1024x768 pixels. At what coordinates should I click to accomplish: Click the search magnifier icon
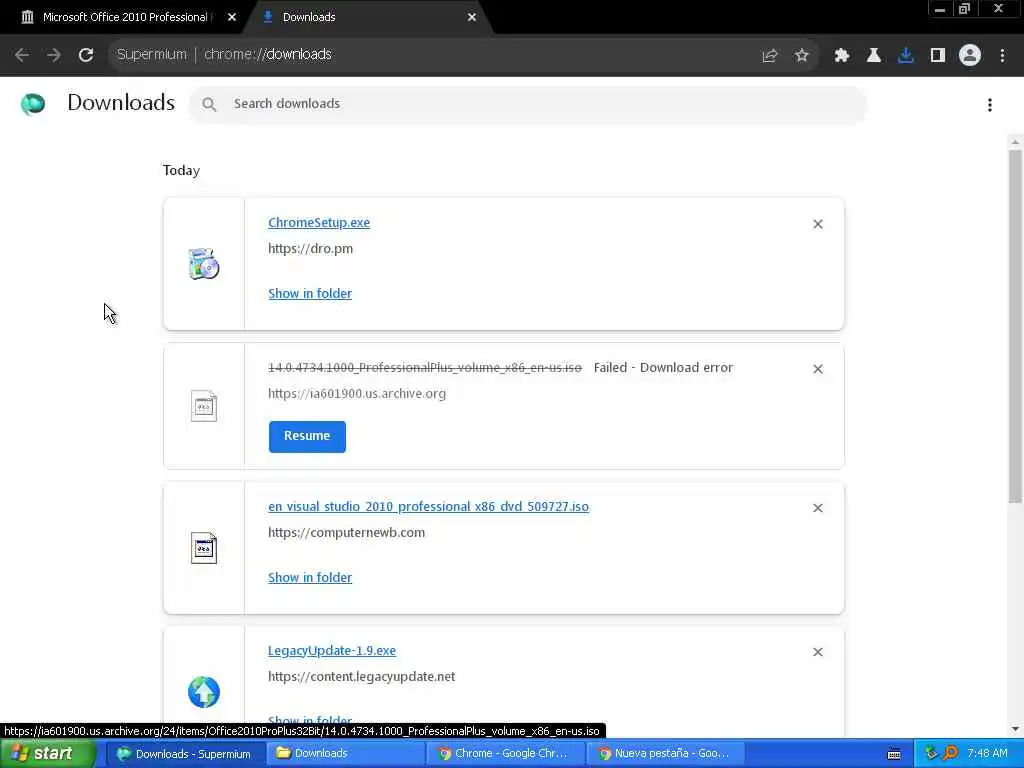209,104
